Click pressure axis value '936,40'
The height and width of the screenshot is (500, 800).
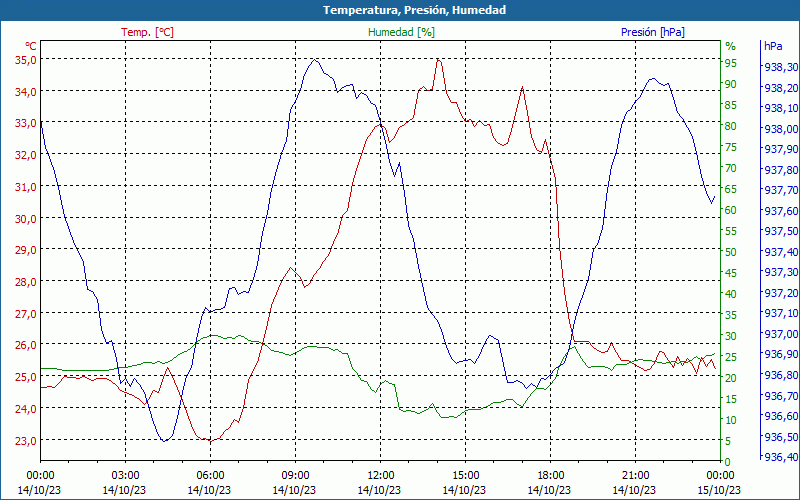781,457
